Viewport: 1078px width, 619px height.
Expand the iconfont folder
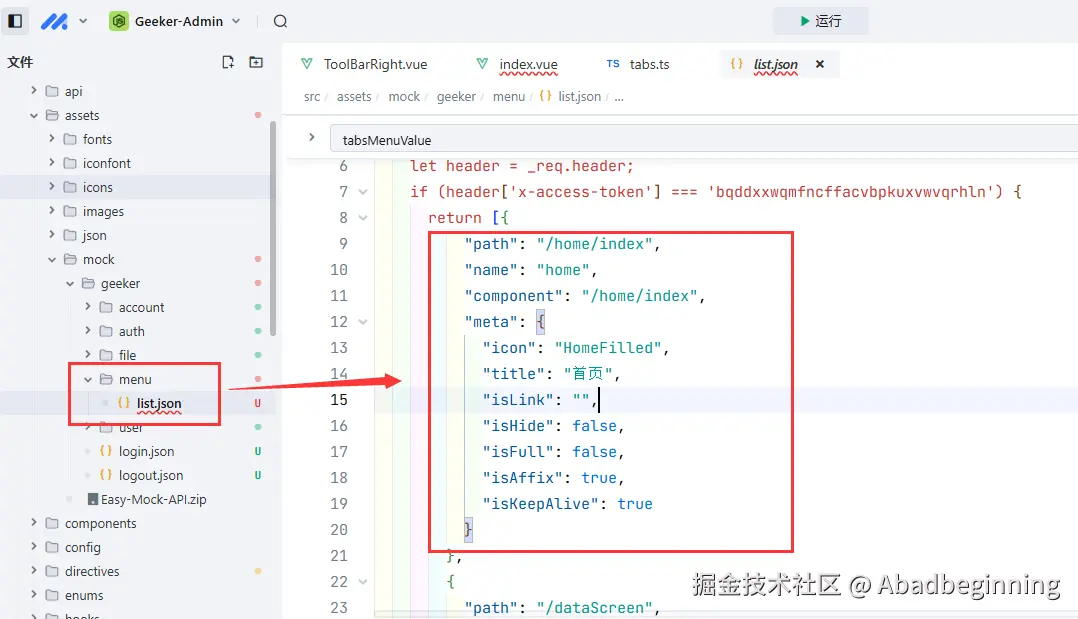[52, 162]
